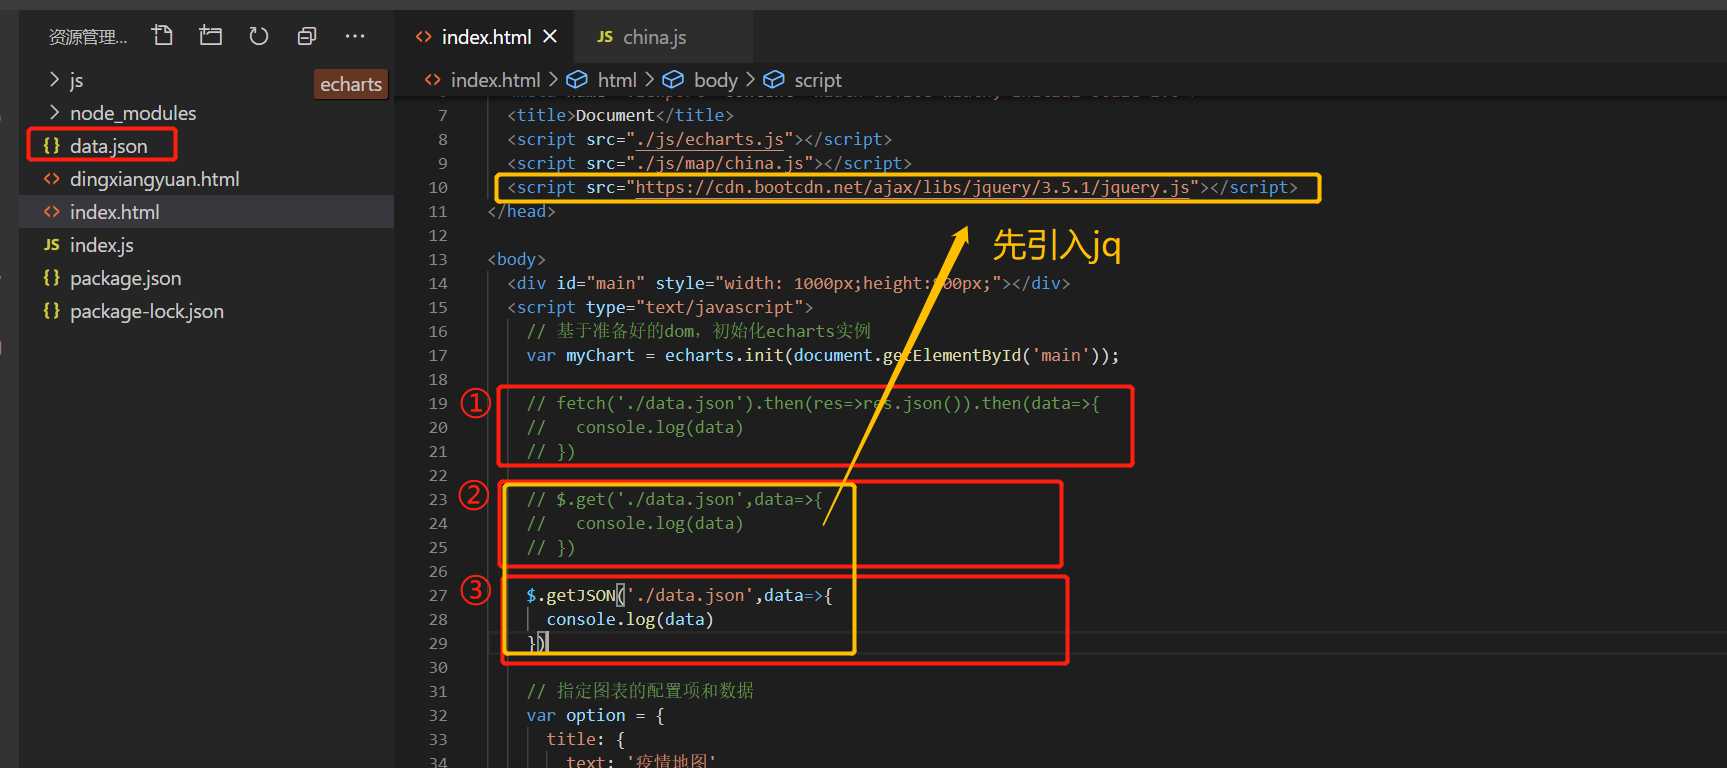Open the ./js/echarts.js source link
This screenshot has height=768, width=1727.
[710, 139]
